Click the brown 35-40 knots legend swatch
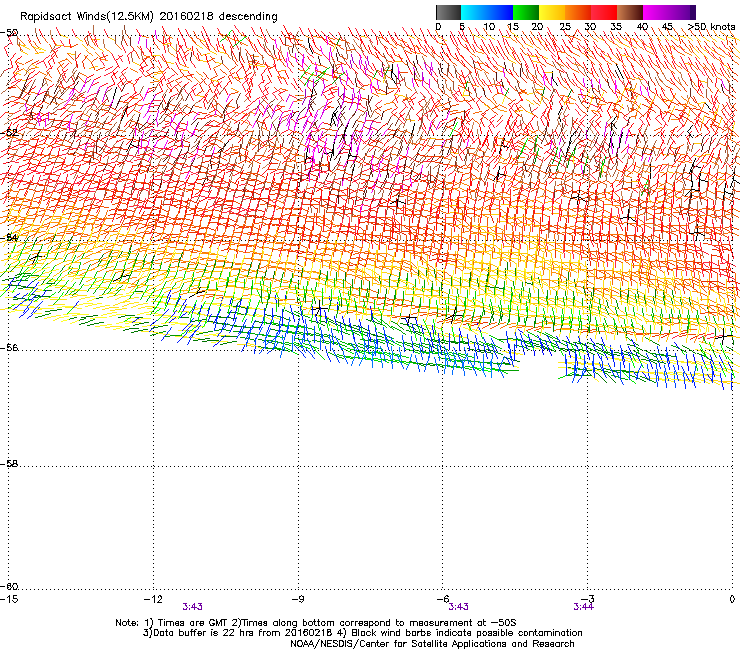The height and width of the screenshot is (650, 740). click(x=630, y=12)
